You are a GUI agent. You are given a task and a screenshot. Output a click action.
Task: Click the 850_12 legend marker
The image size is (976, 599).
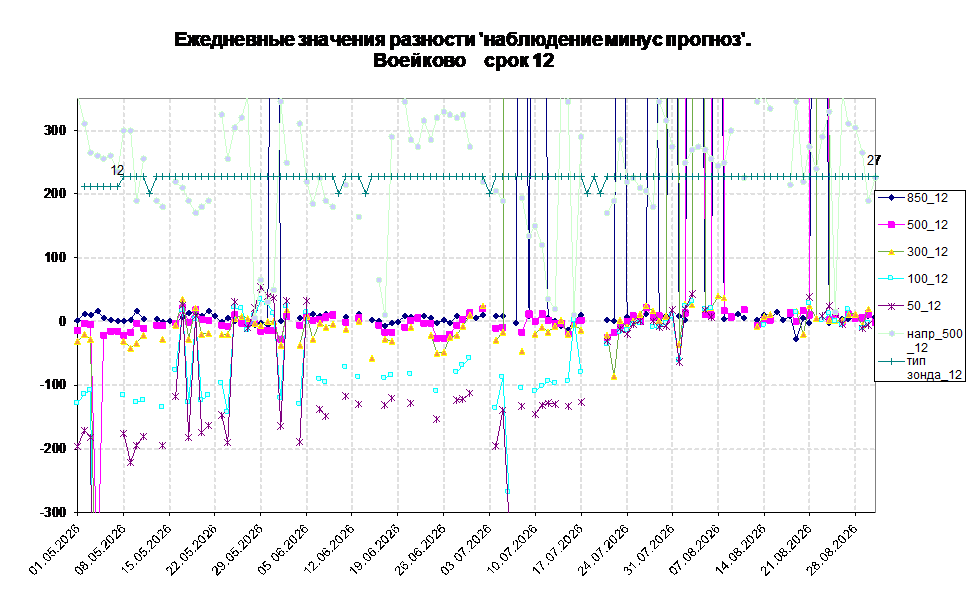pyautogui.click(x=891, y=198)
